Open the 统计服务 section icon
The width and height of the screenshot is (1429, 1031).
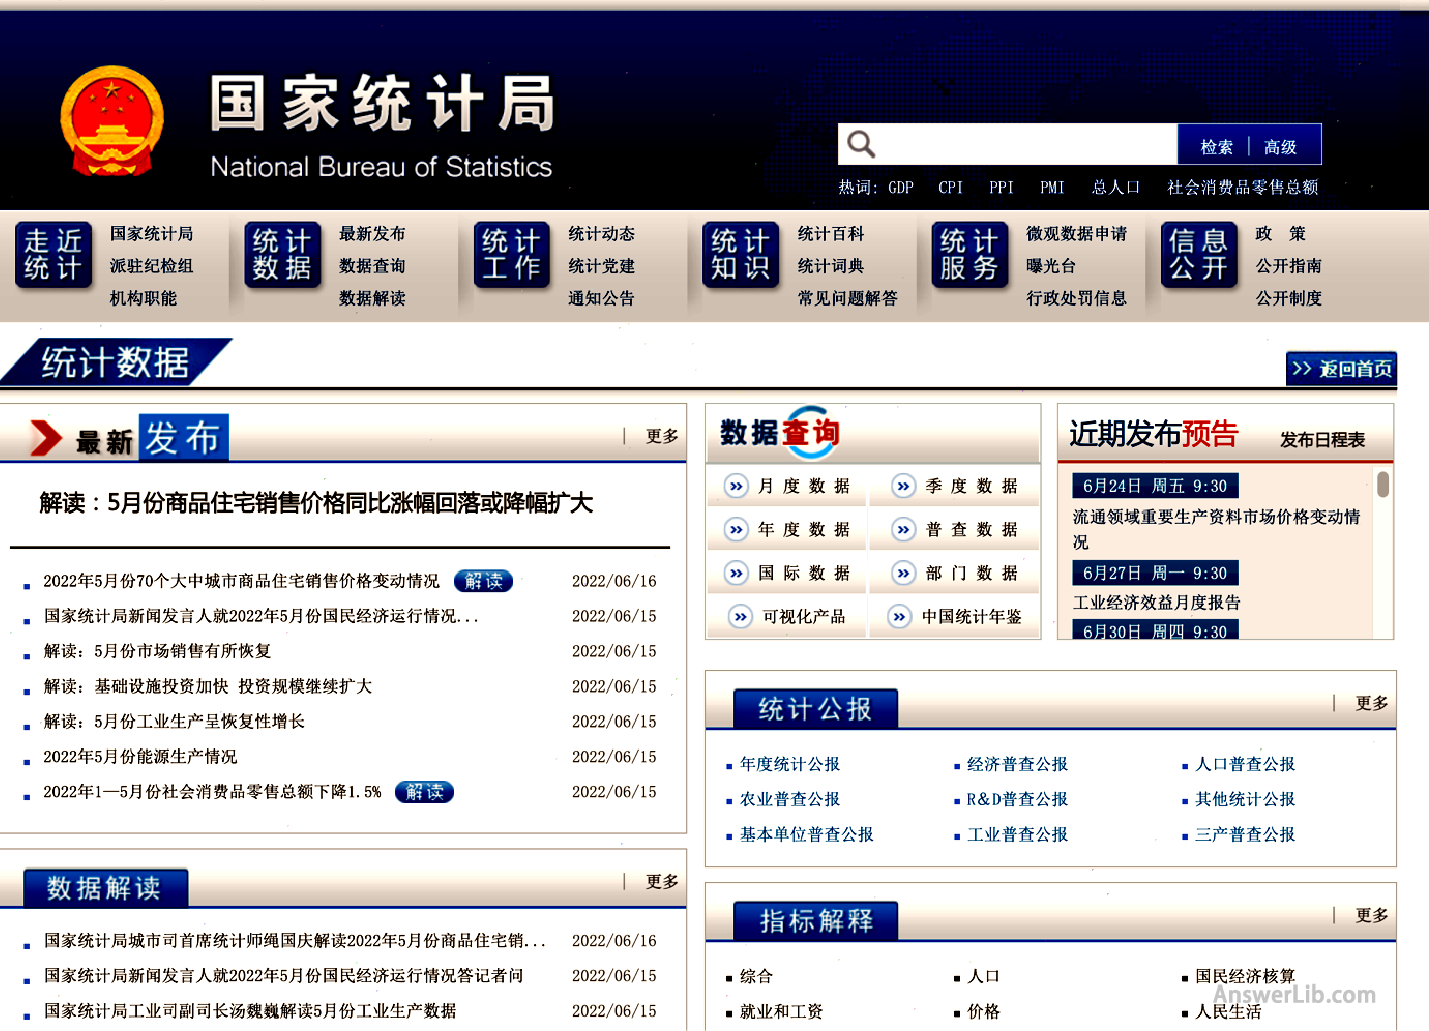click(969, 255)
